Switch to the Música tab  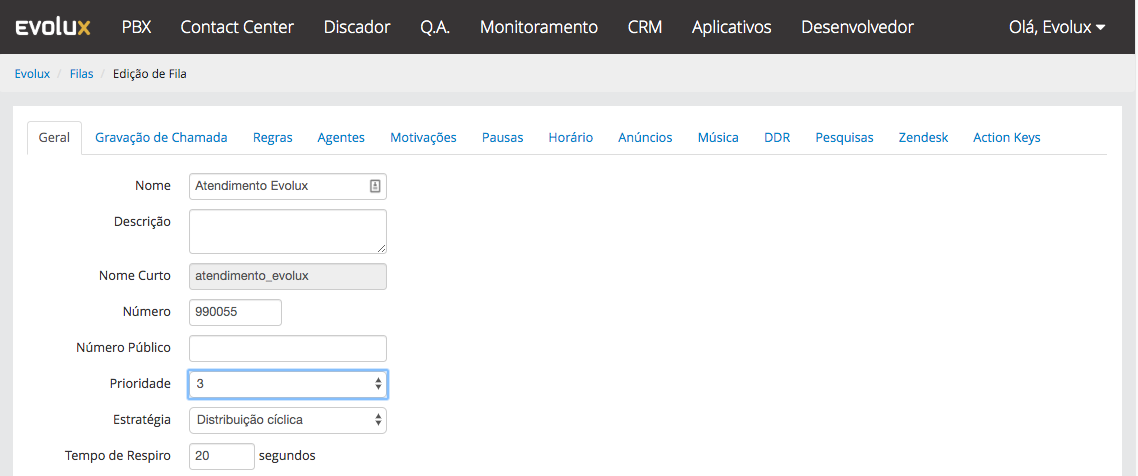click(x=718, y=137)
